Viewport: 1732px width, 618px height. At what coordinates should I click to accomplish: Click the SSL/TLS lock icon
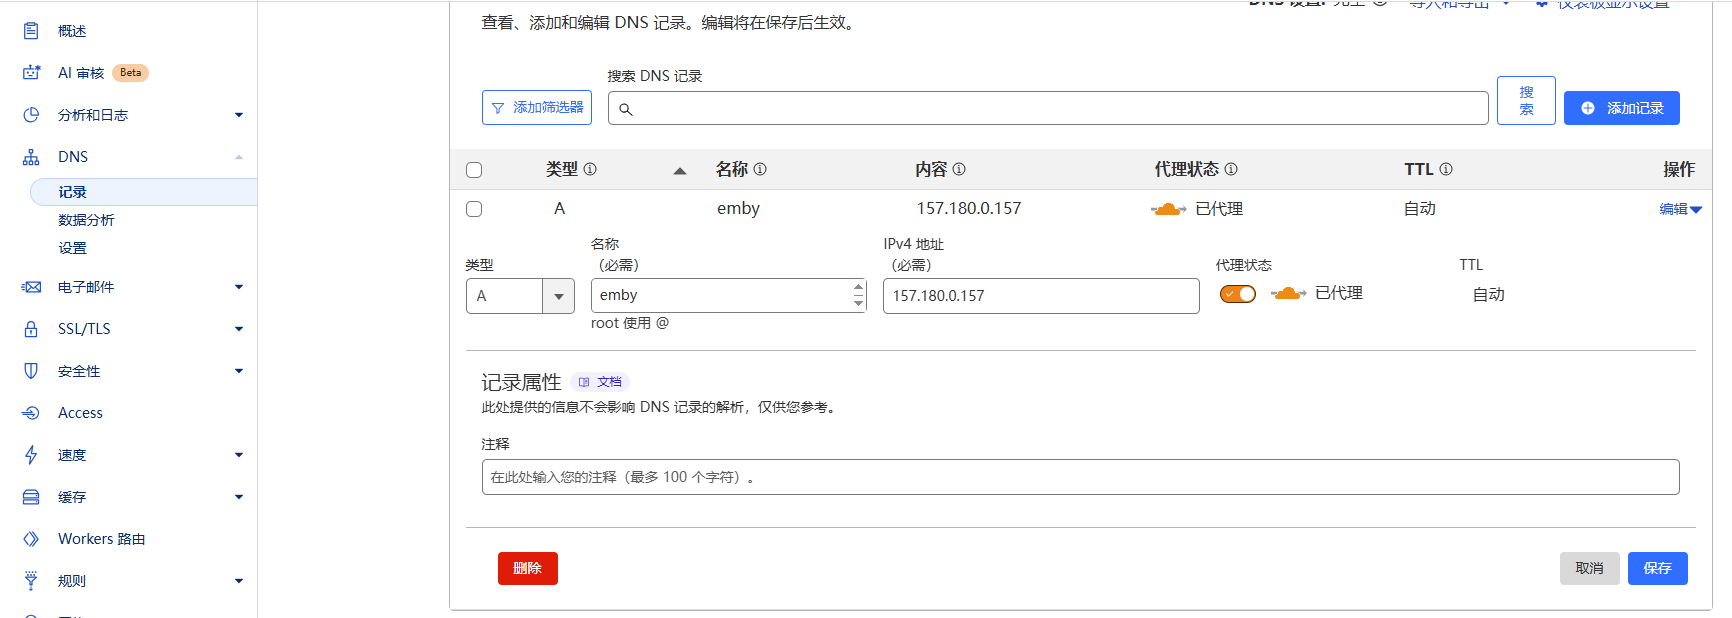coord(31,329)
